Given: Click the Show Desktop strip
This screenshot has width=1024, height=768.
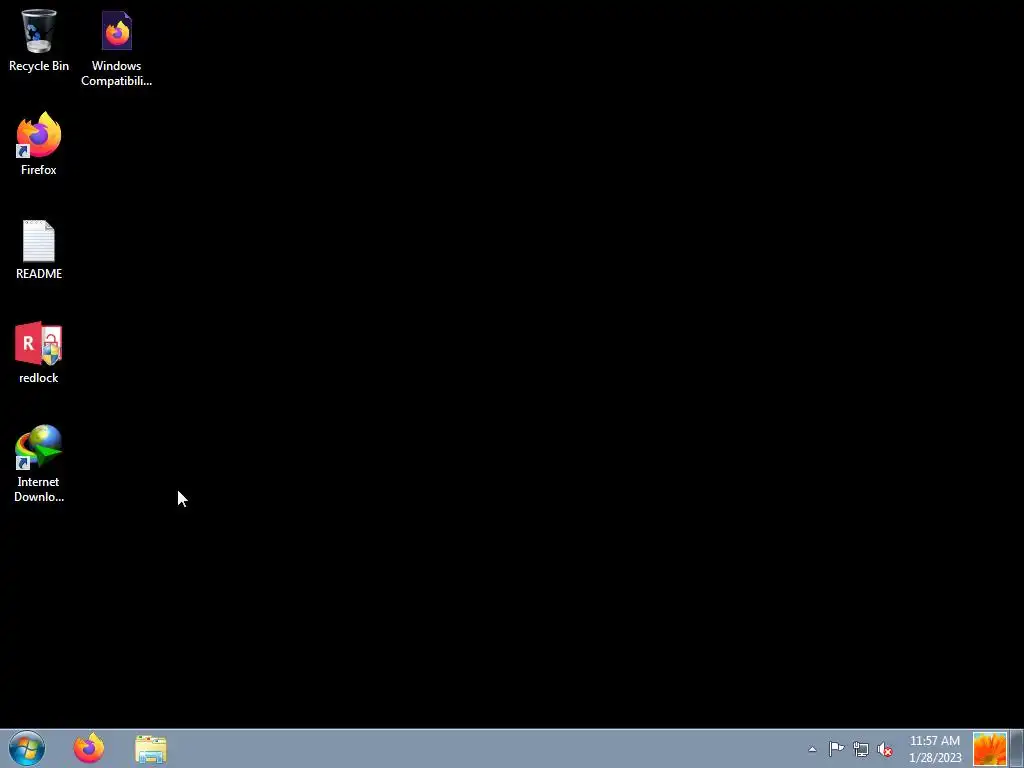Looking at the screenshot, I should (1017, 748).
